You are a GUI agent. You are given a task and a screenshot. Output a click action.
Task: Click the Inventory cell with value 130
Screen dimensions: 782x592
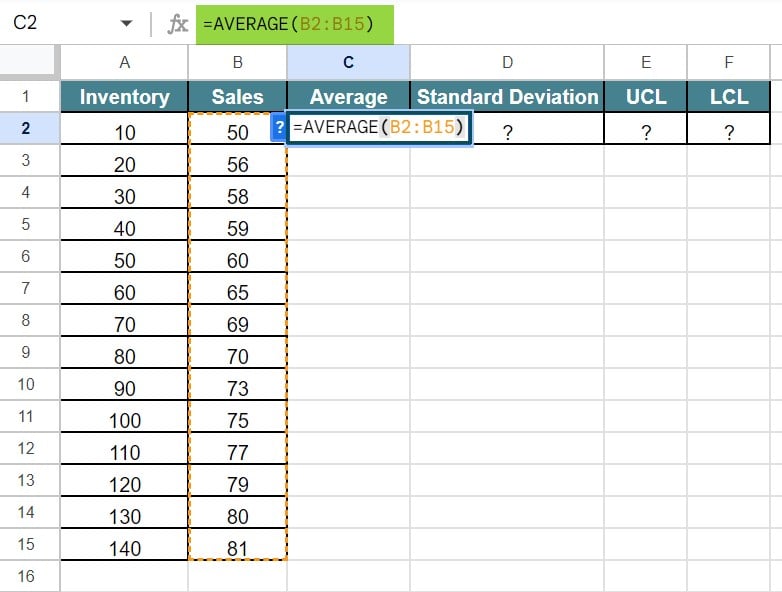click(x=124, y=512)
